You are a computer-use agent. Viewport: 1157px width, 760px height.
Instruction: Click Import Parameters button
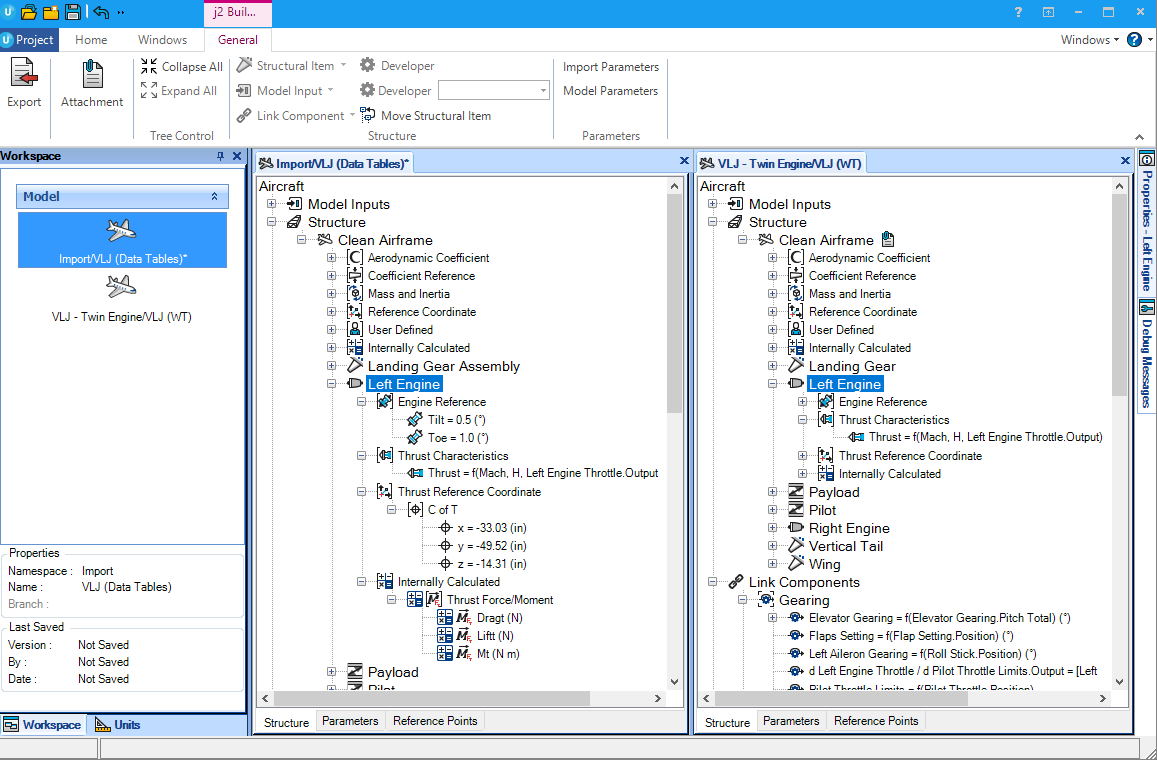[x=611, y=66]
